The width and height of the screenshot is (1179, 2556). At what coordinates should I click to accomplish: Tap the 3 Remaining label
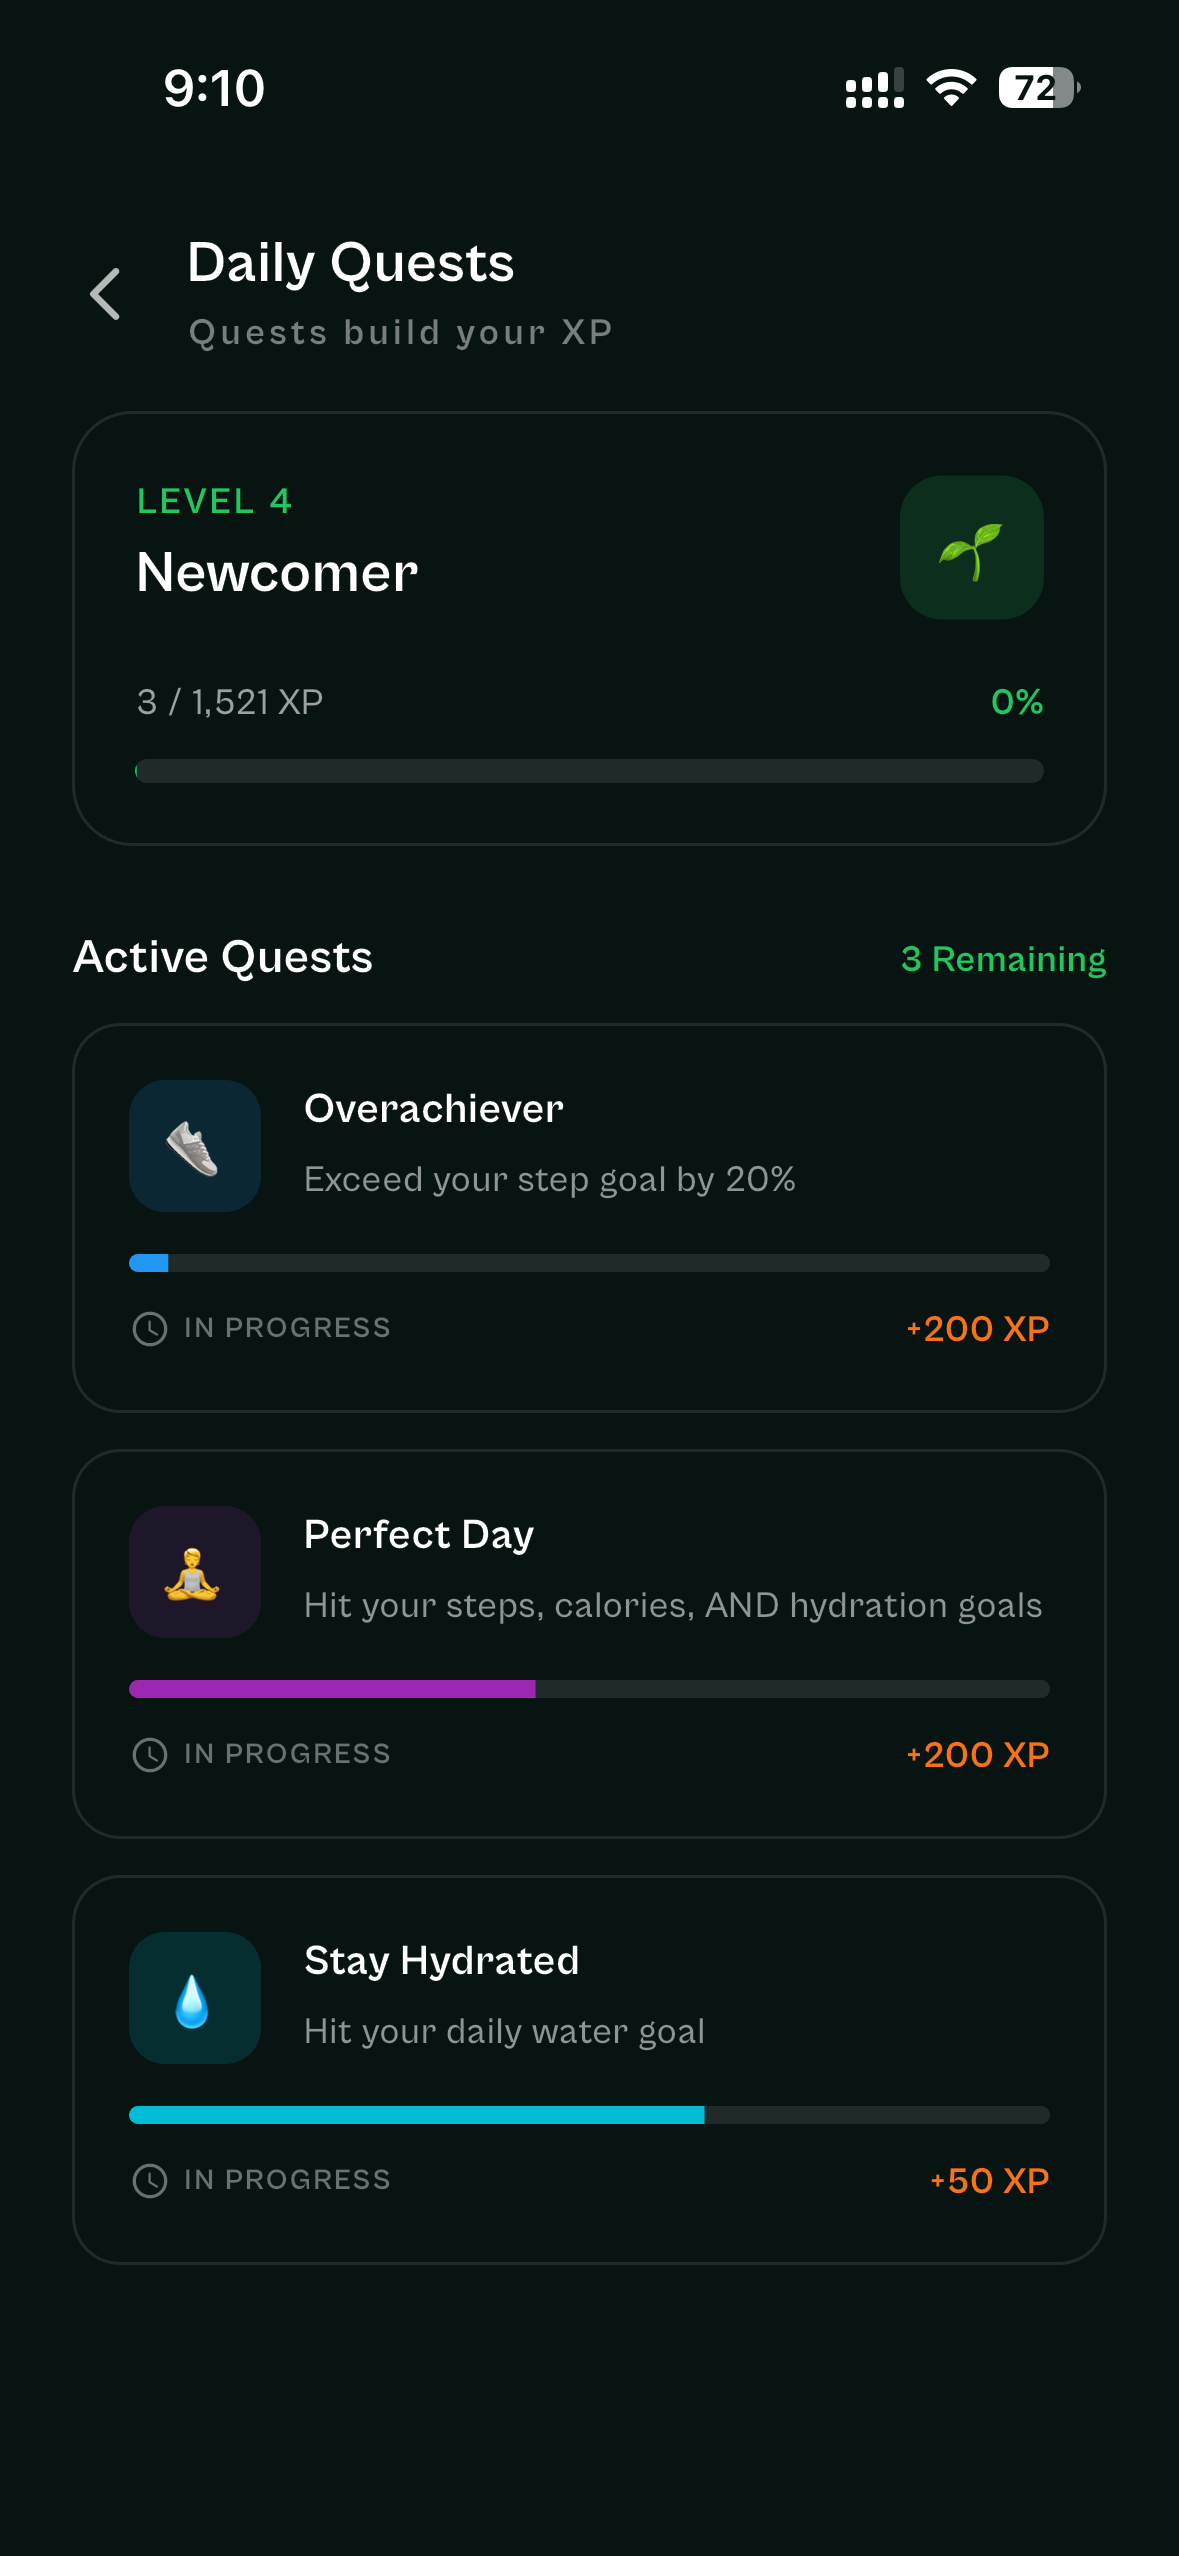coord(1003,959)
